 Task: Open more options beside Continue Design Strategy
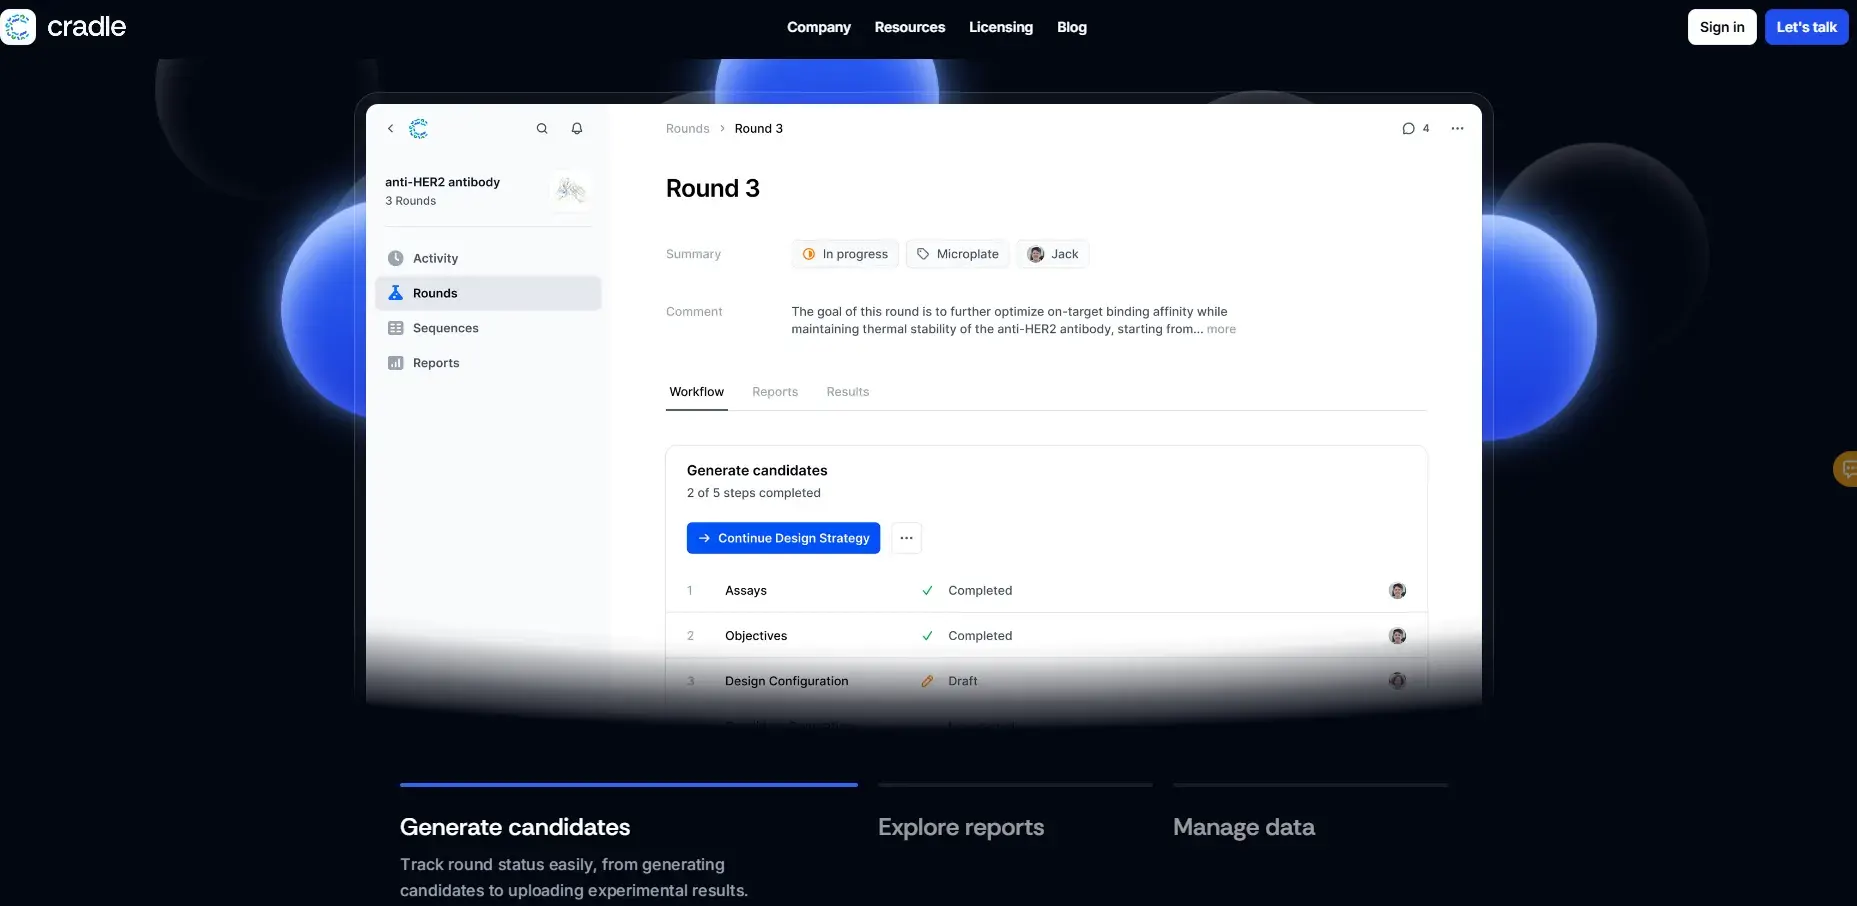click(x=906, y=538)
